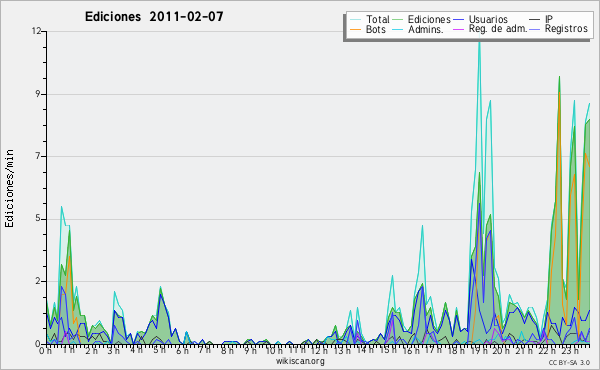Click the dark IP legend line swatch

tap(535, 20)
